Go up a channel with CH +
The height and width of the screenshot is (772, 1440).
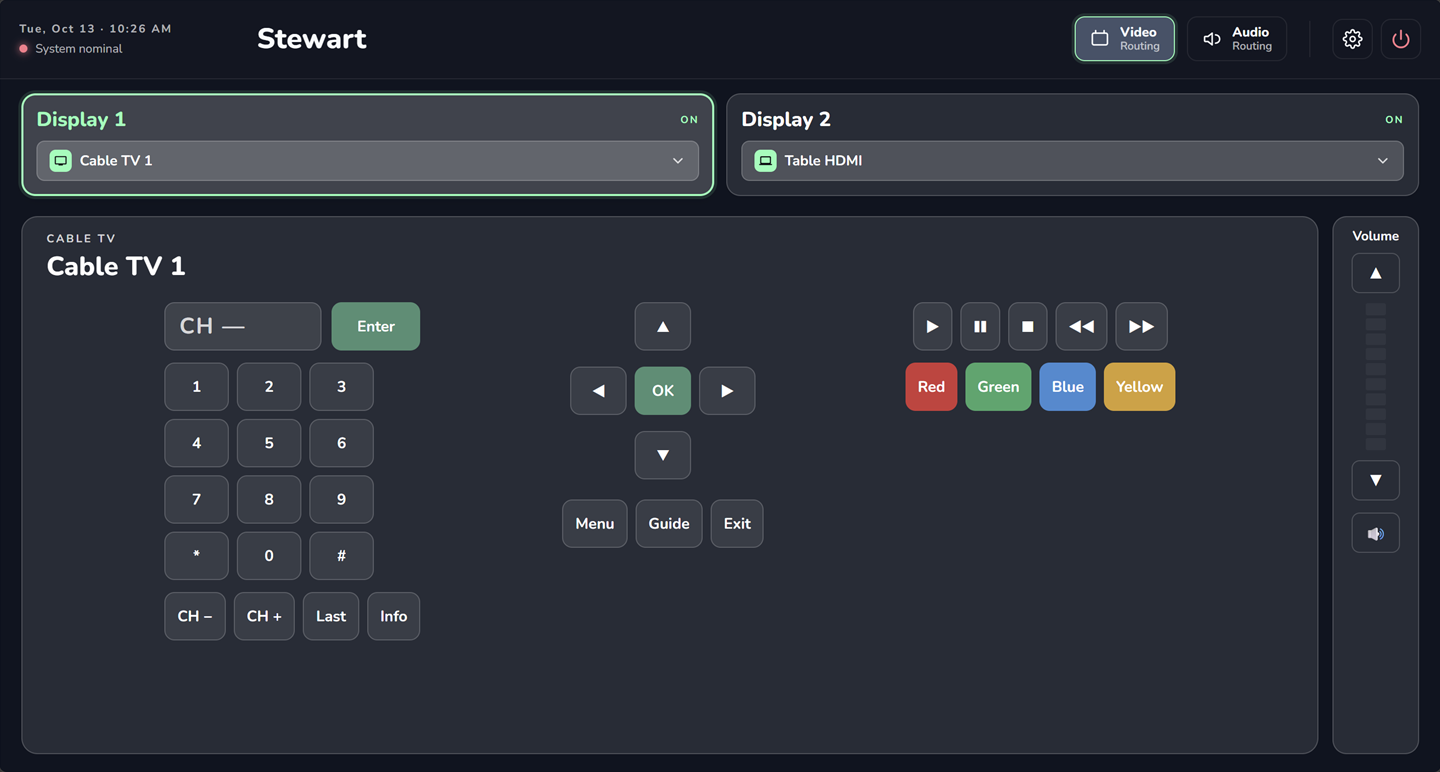264,616
